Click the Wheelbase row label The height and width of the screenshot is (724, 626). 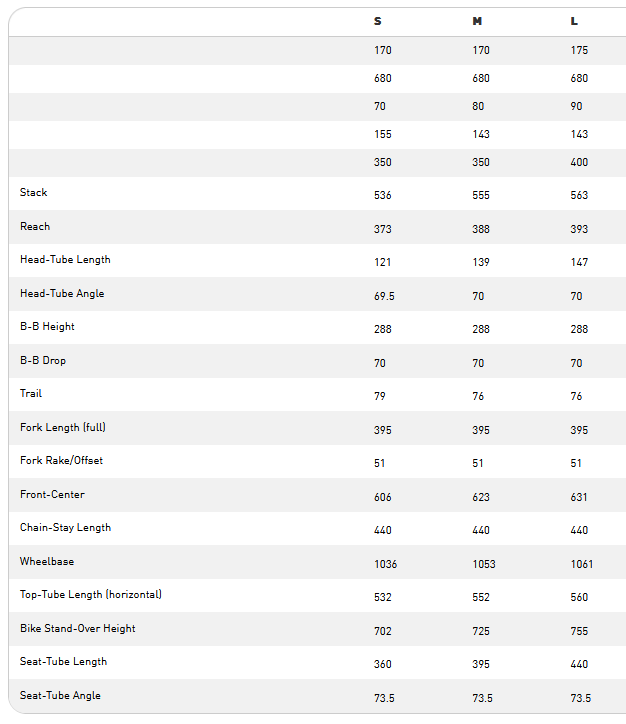47,562
